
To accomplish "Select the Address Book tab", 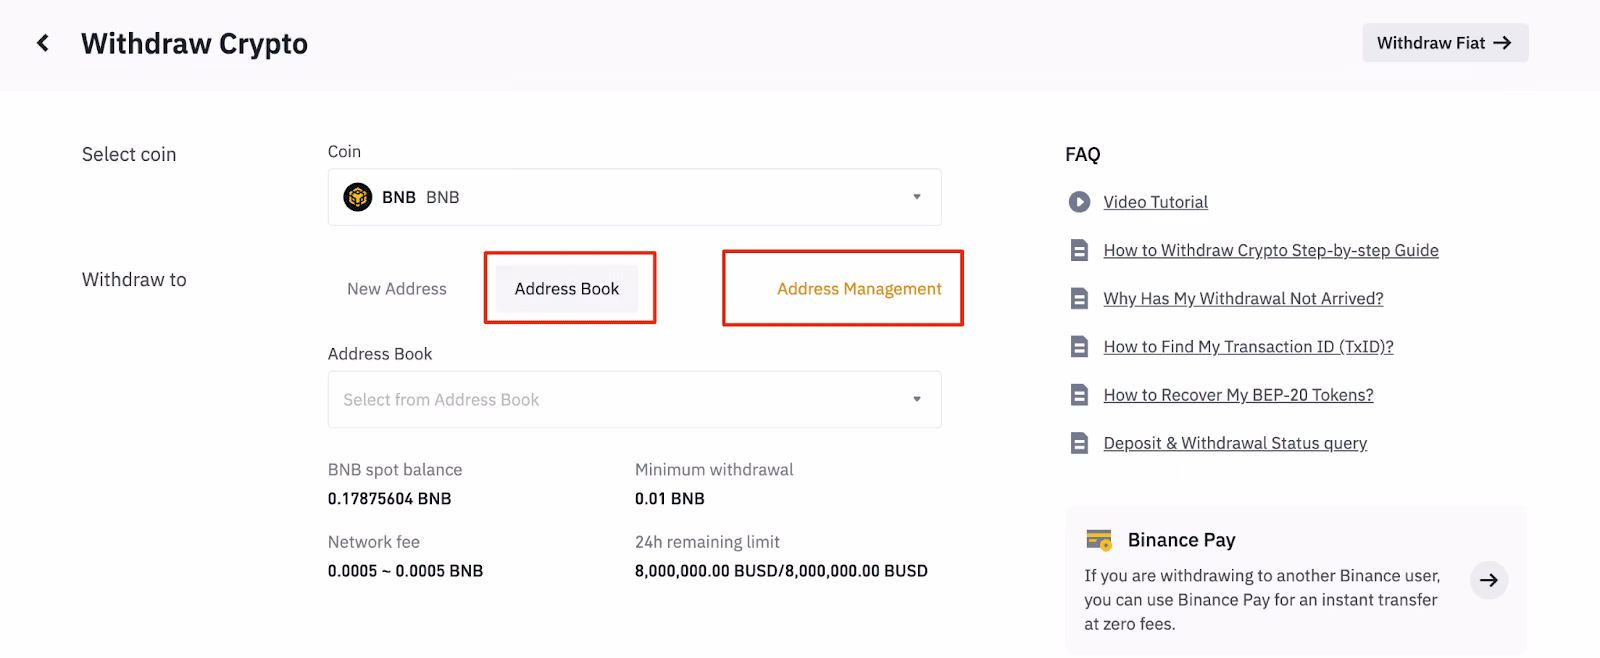I will pos(567,289).
